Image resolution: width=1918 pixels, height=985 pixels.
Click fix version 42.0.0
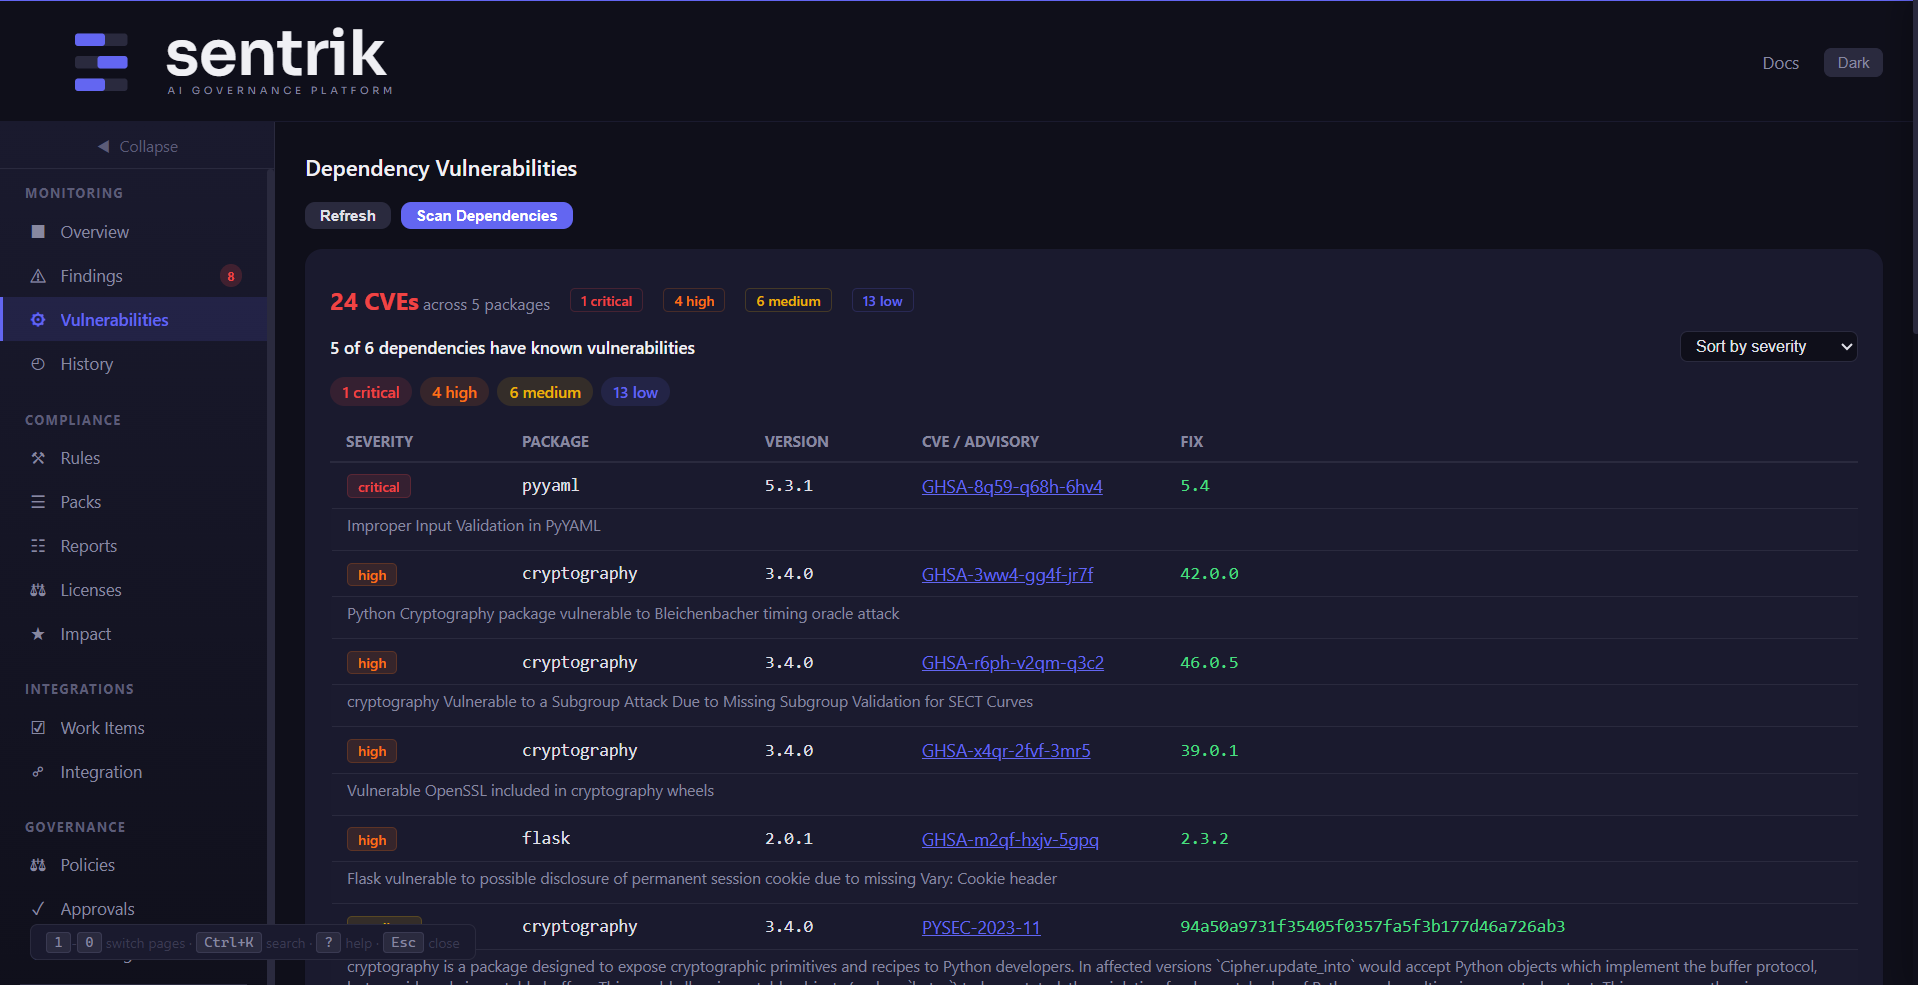(x=1209, y=574)
